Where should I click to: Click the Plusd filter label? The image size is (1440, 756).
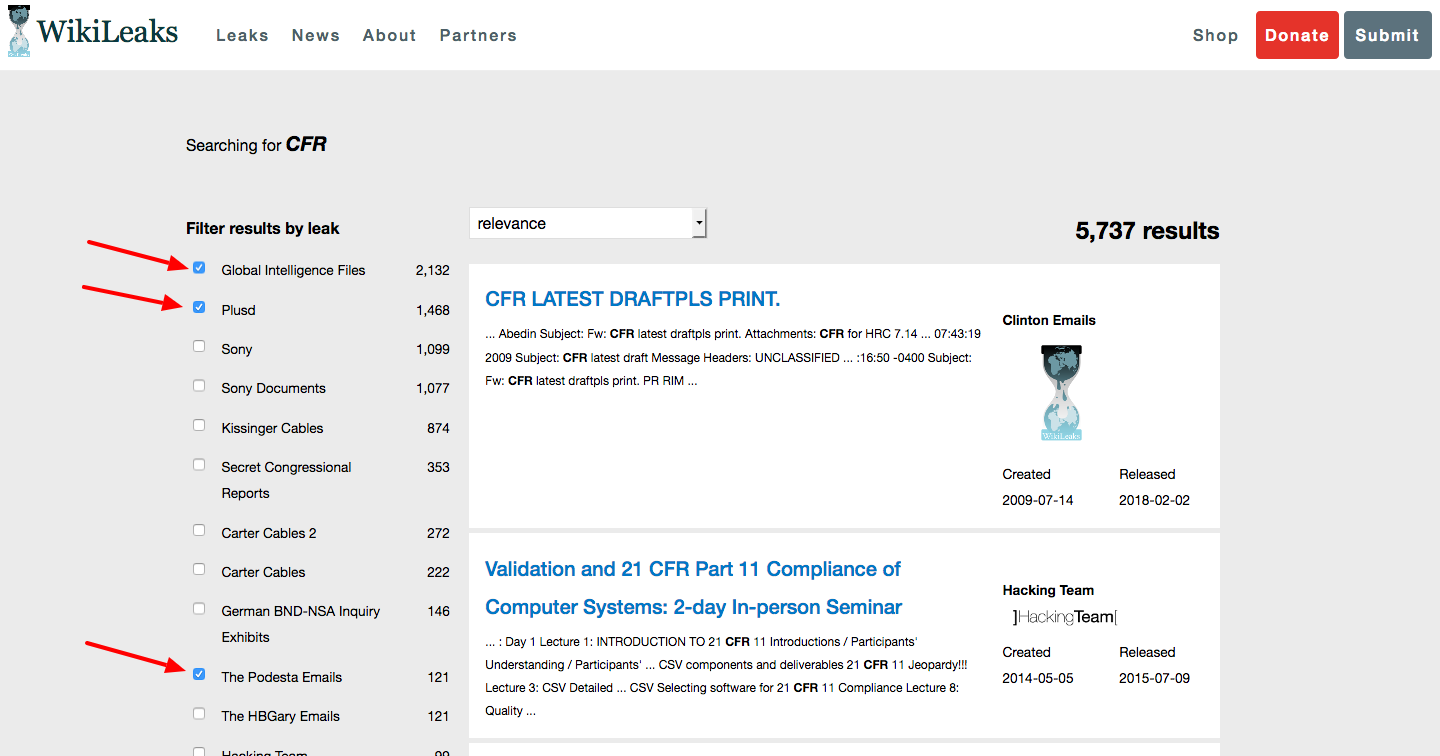238,310
